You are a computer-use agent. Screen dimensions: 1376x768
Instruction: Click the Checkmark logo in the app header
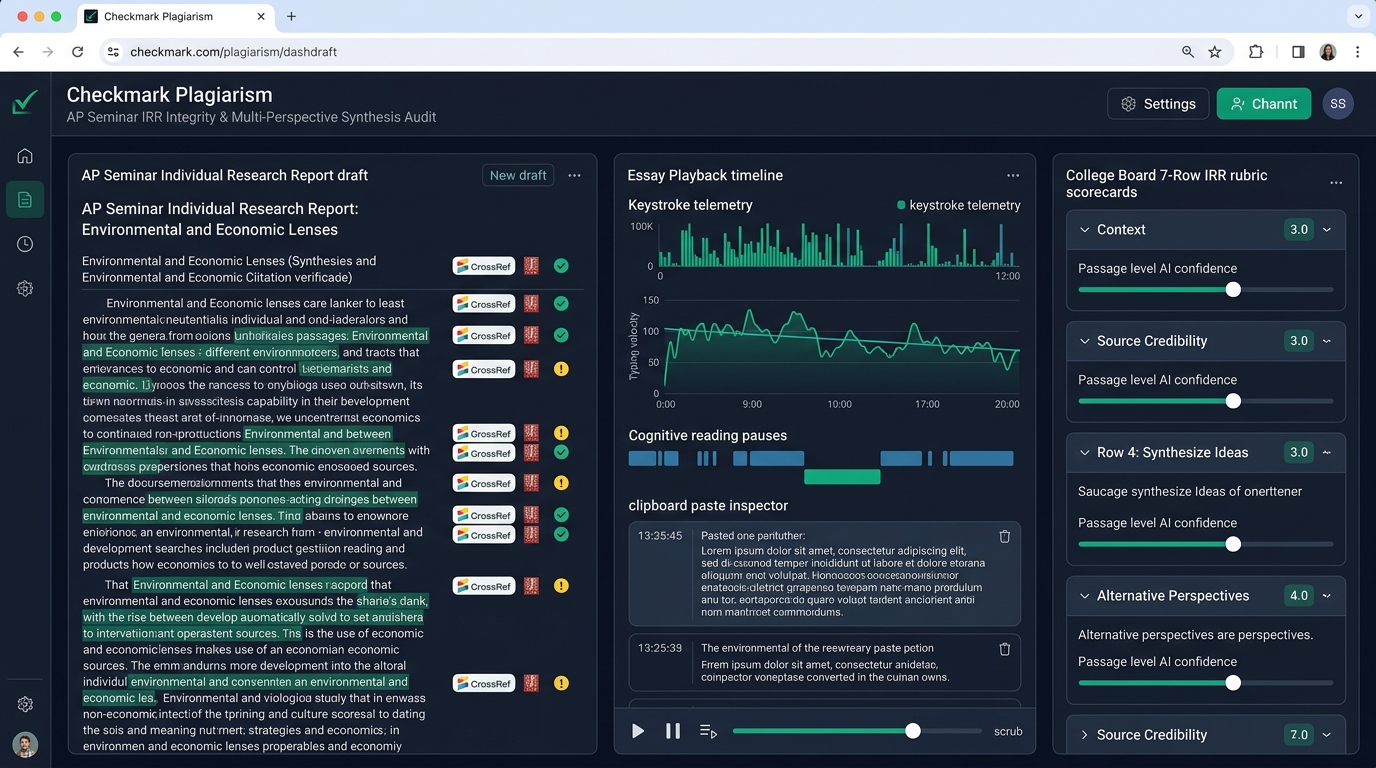click(25, 102)
